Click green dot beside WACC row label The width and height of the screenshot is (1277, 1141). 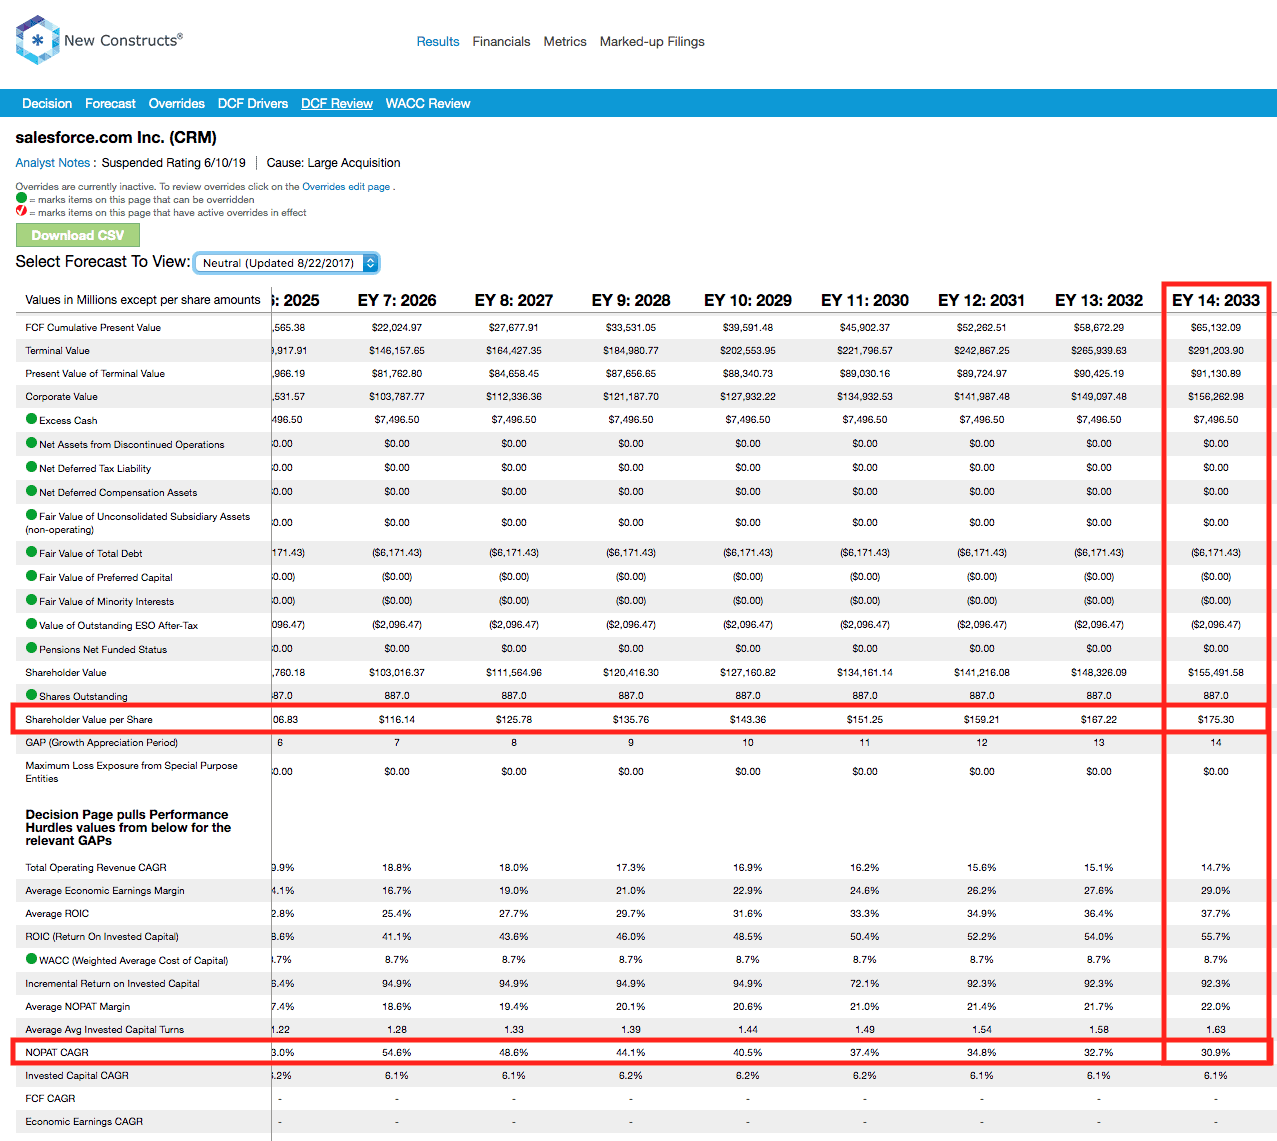point(32,959)
